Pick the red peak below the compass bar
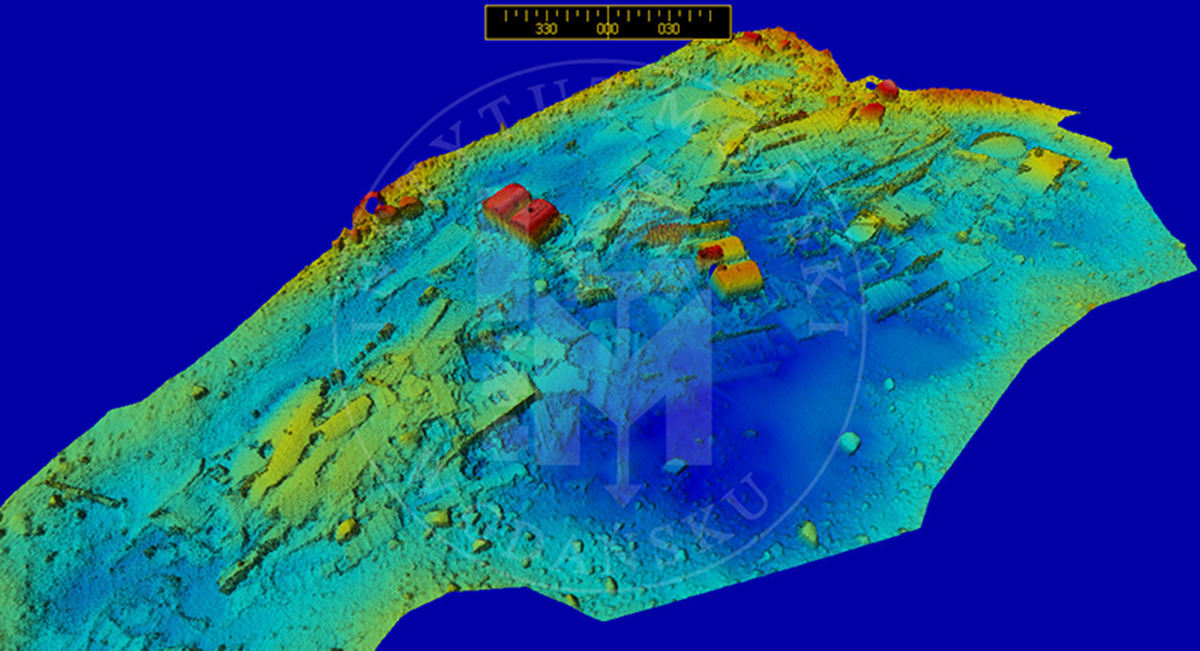Viewport: 1200px width, 651px height. click(749, 39)
